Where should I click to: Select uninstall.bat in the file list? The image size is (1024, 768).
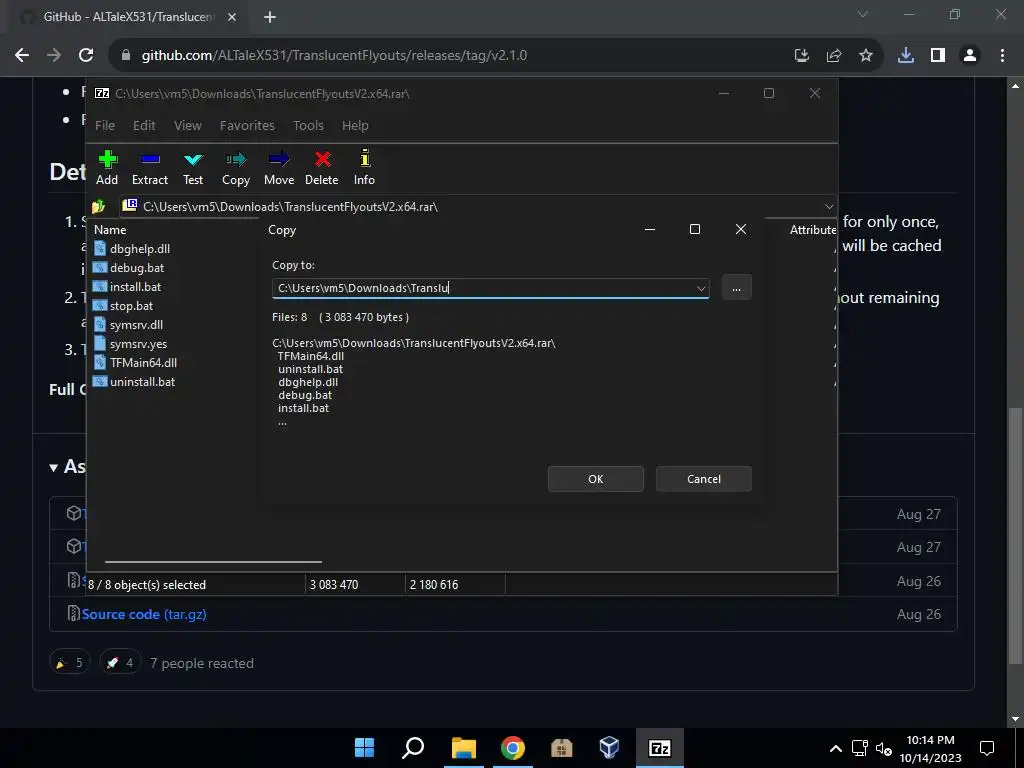click(135, 381)
